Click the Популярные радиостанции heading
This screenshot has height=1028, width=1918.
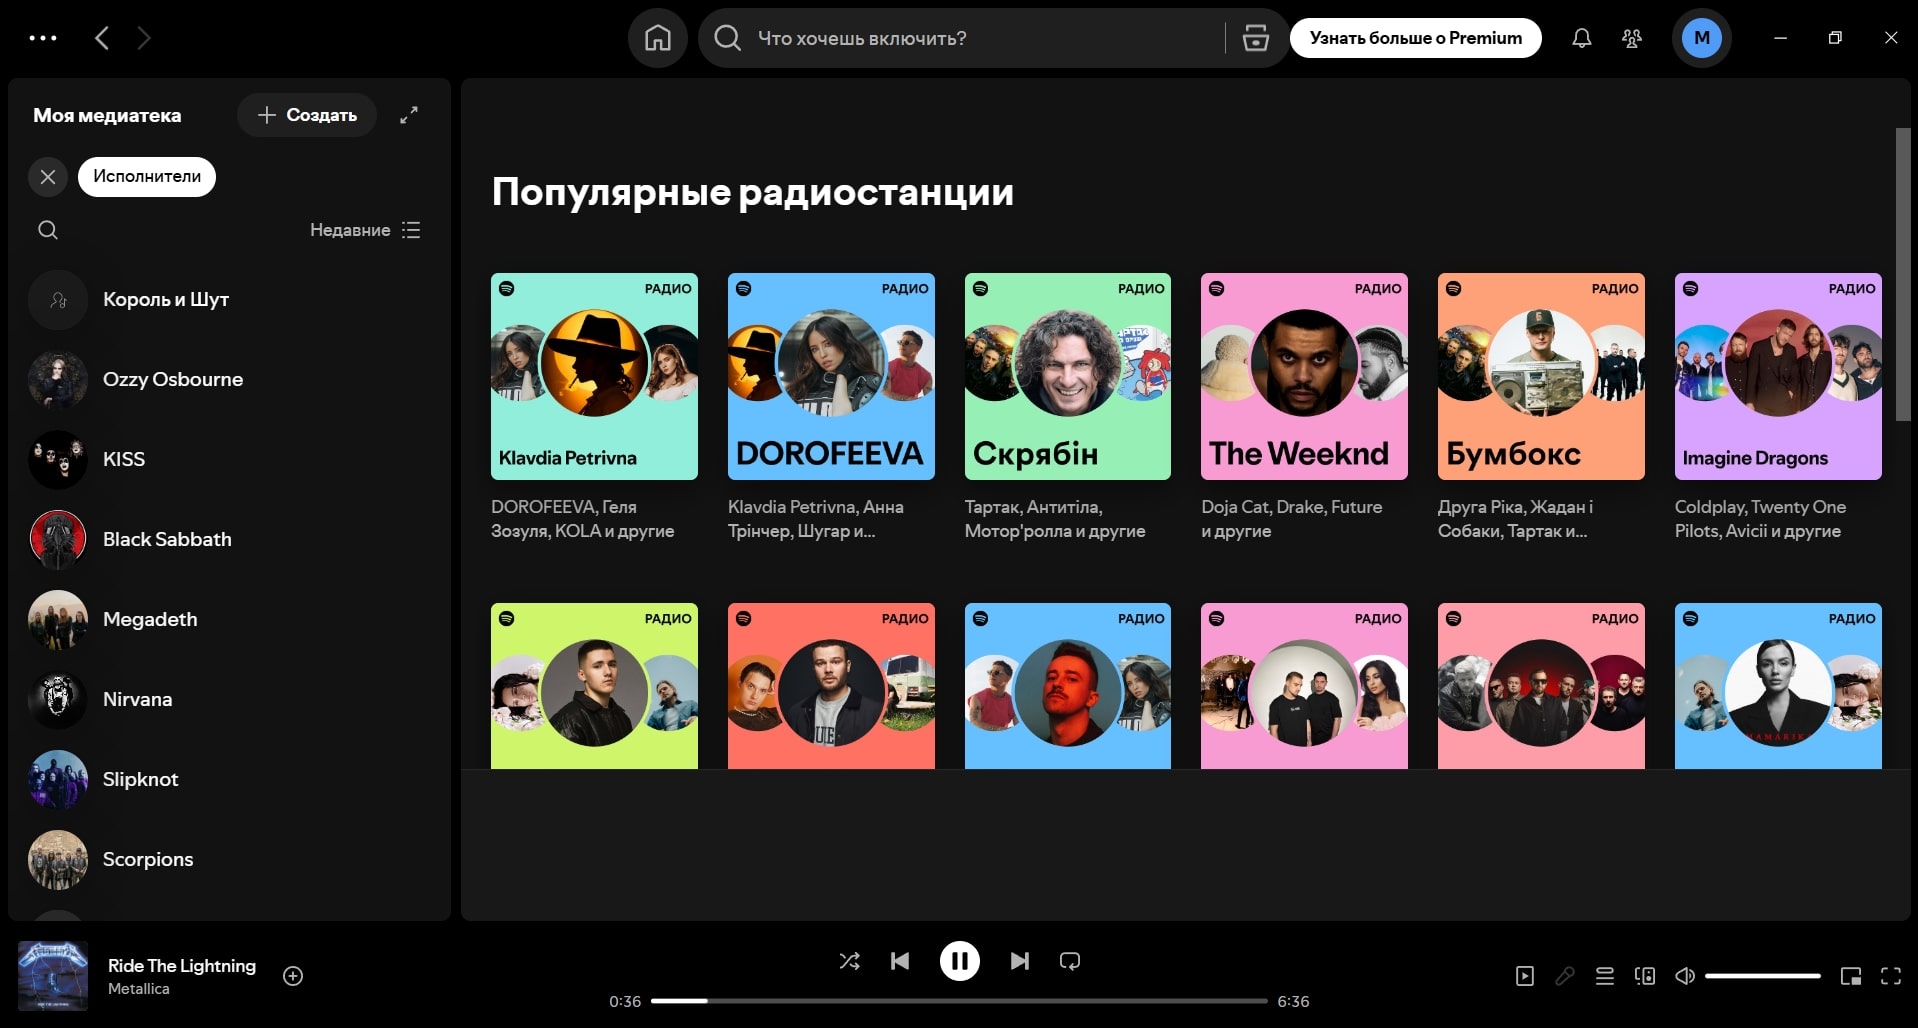coord(752,192)
